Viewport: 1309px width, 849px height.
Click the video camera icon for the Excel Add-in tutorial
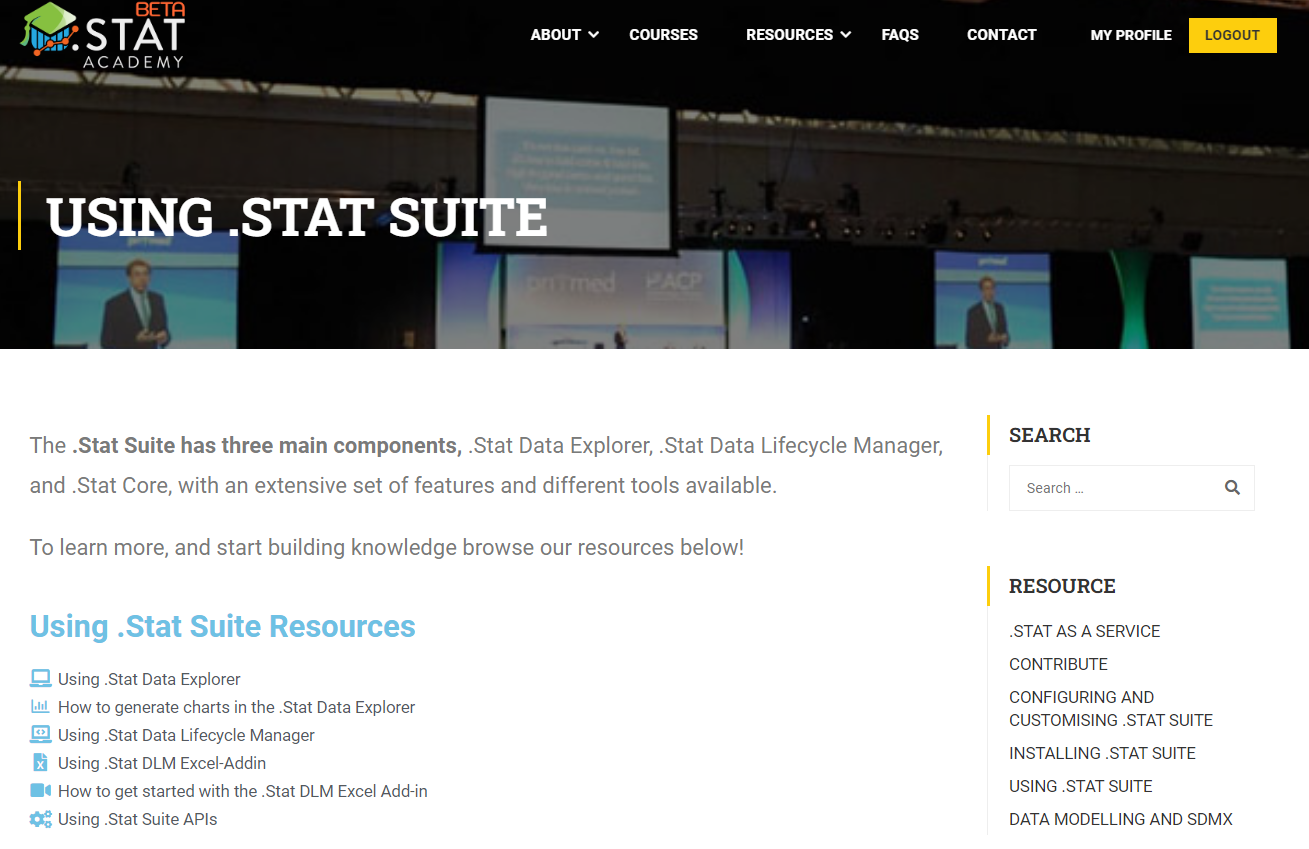(39, 790)
